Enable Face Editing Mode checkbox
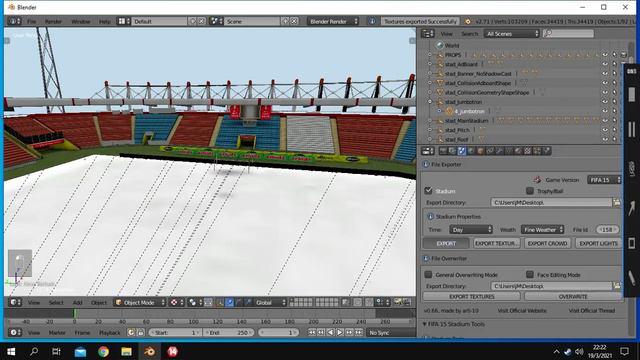 tap(530, 274)
